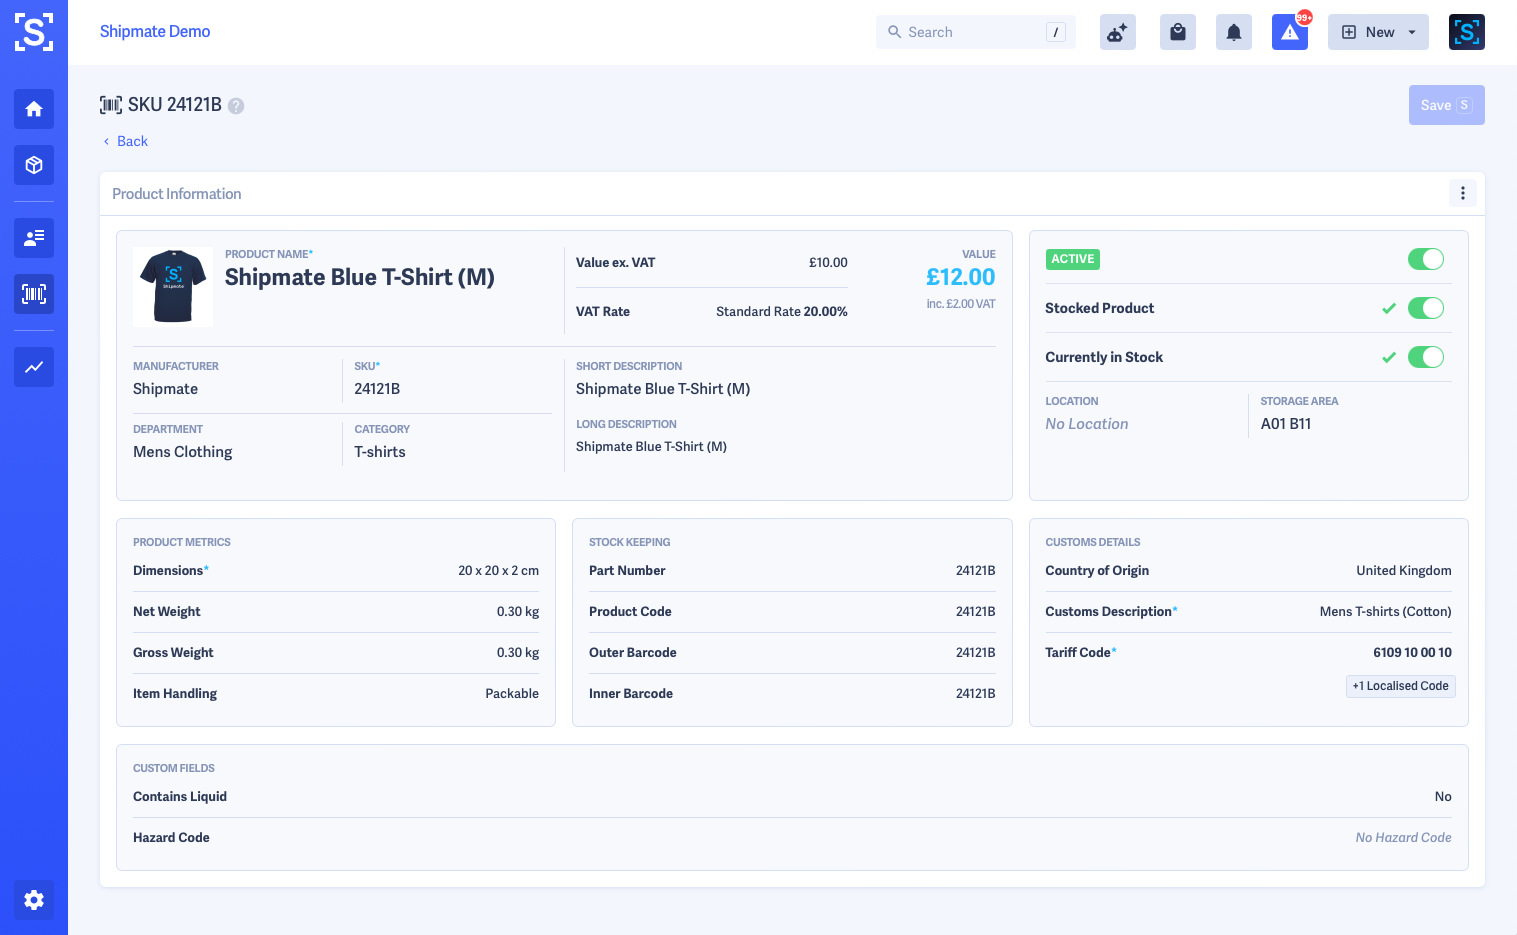Open the Reports chart icon in sidebar

pos(34,367)
